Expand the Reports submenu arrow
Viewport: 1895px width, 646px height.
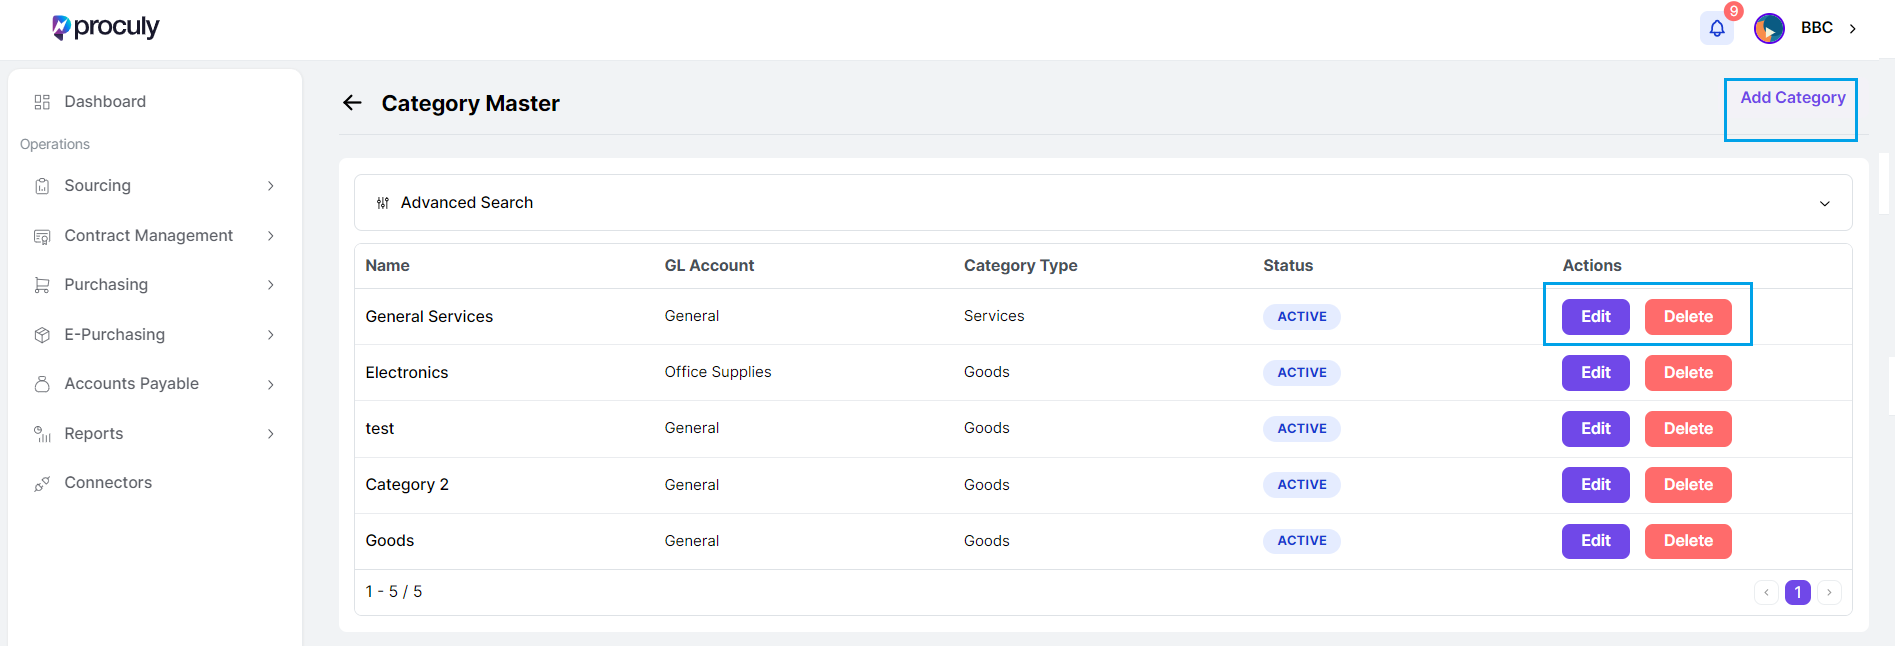(x=271, y=434)
